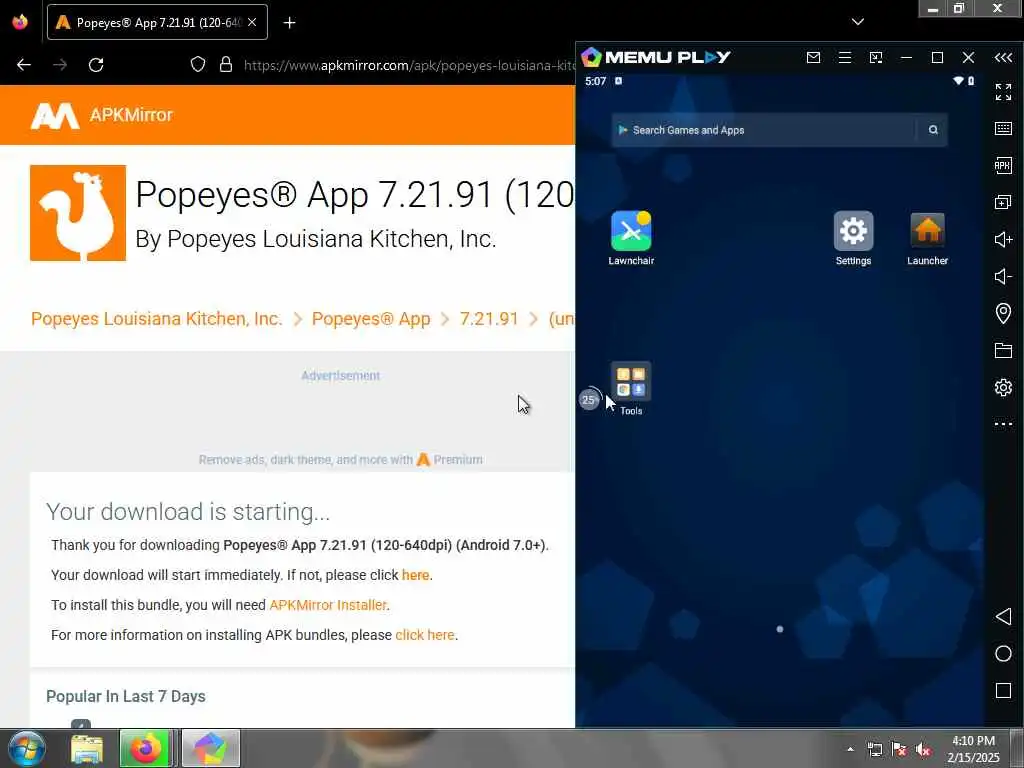Open the taskbar clock showing 4:10 PM
Screen dimensions: 1024x768
[973, 749]
